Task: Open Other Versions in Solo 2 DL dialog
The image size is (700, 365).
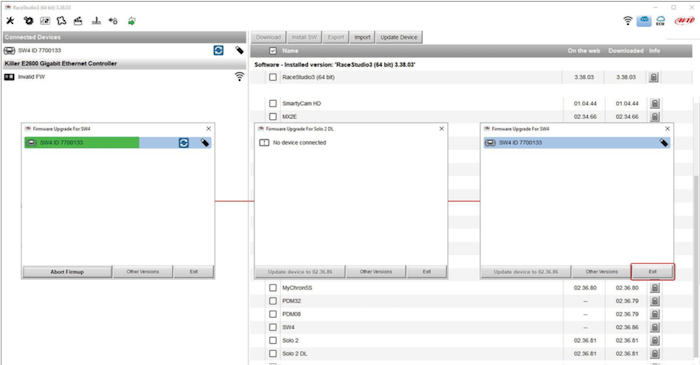Action: point(376,271)
